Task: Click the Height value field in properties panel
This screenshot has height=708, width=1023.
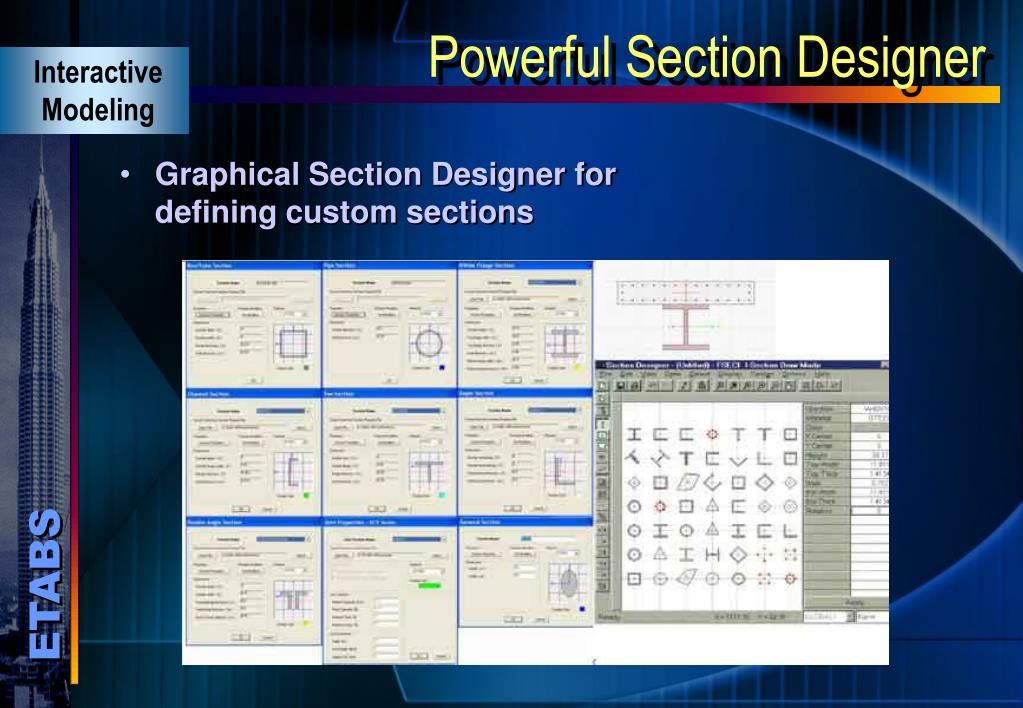Action: pyautogui.click(x=870, y=455)
